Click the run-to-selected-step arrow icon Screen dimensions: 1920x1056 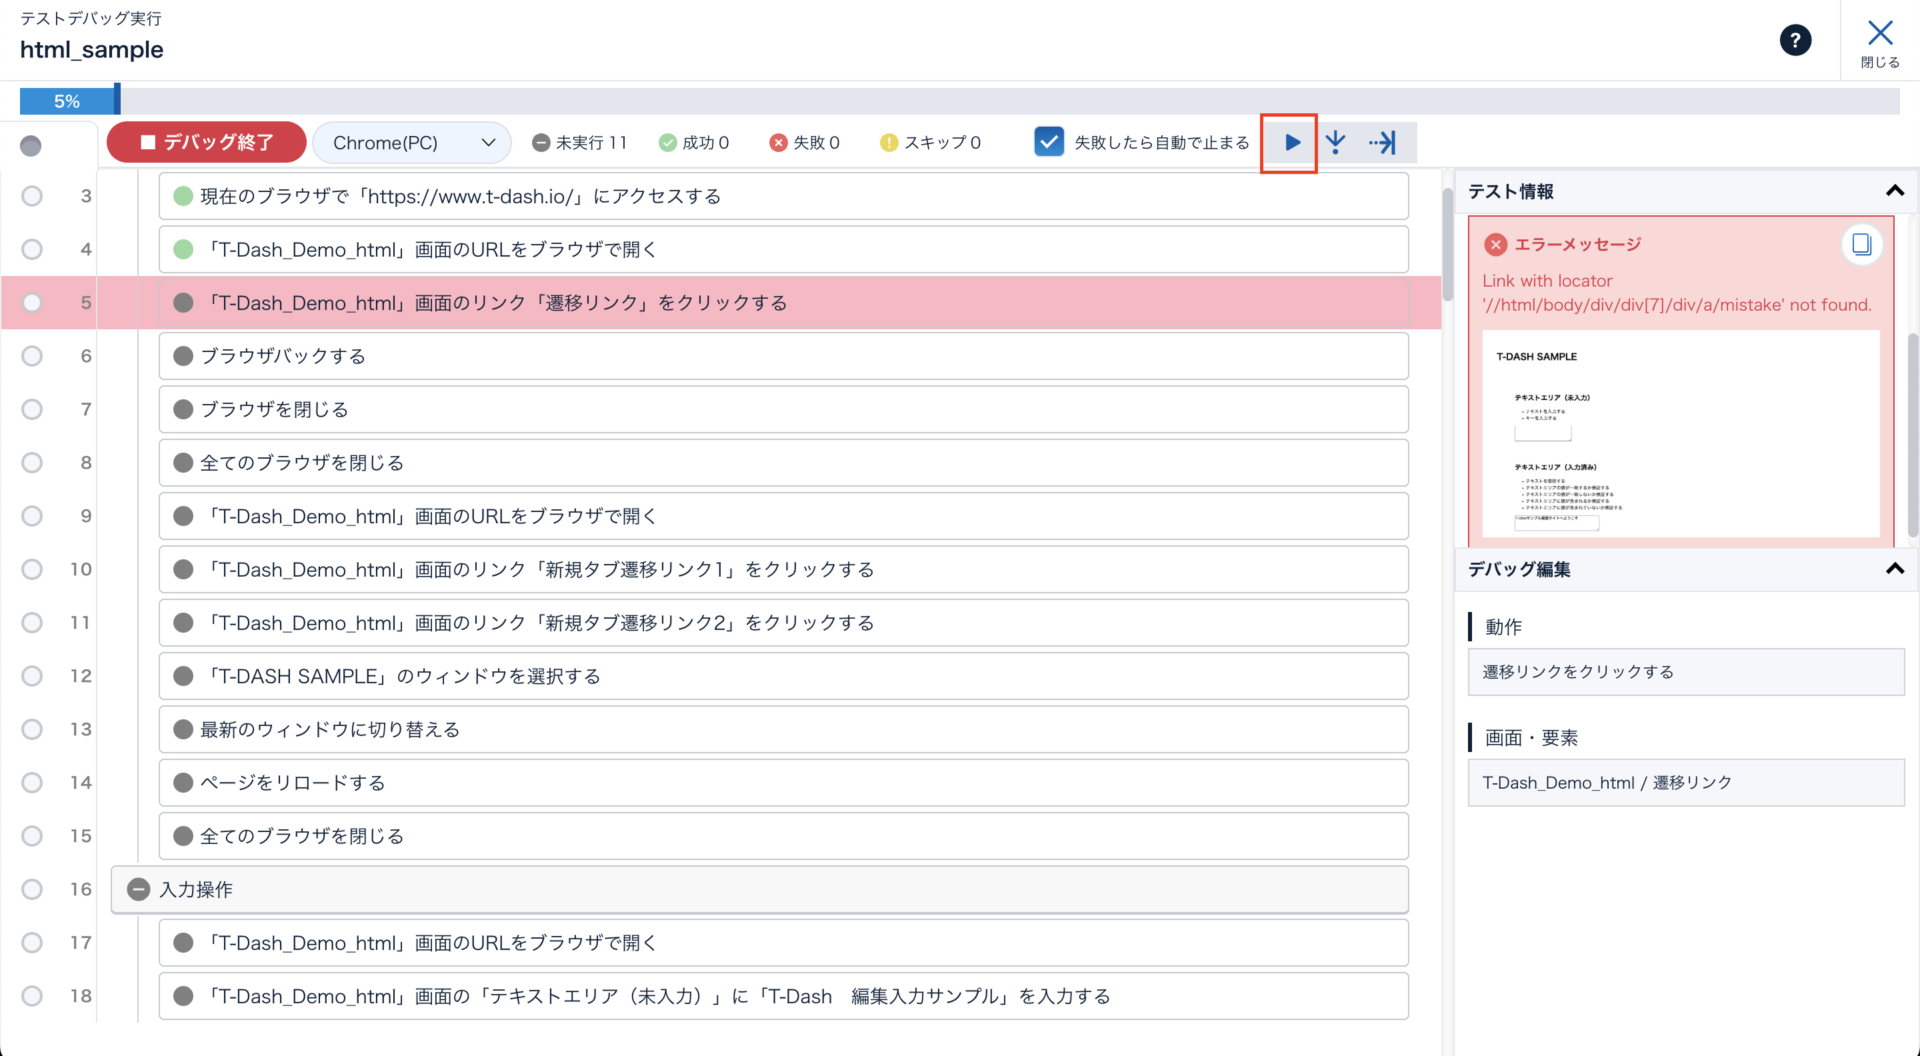(1383, 143)
